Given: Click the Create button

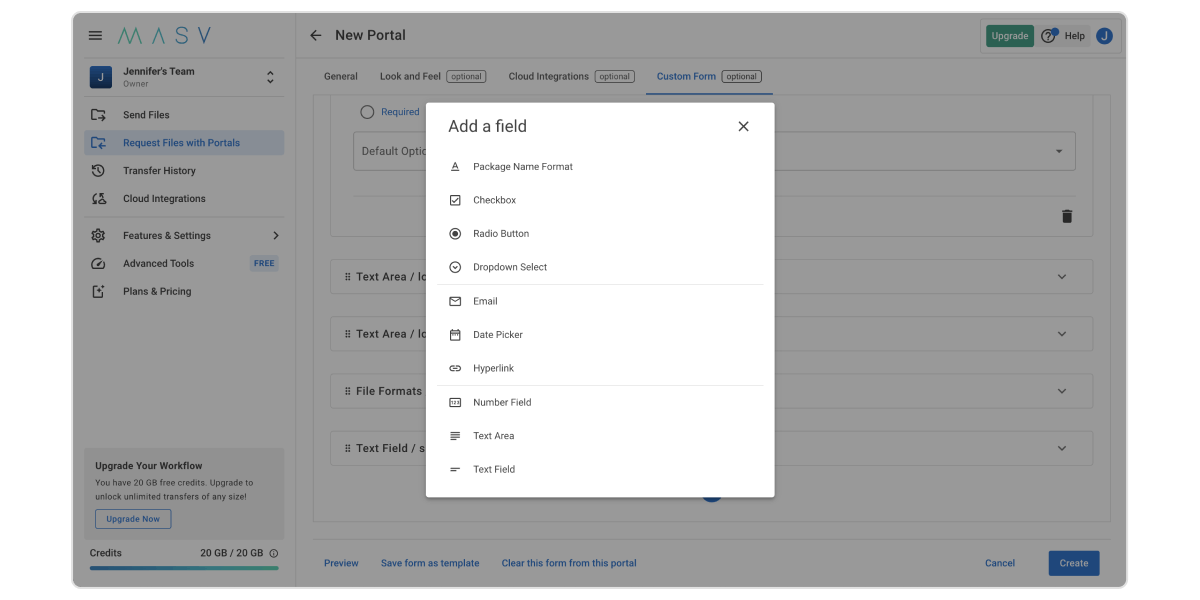Looking at the screenshot, I should [1074, 563].
